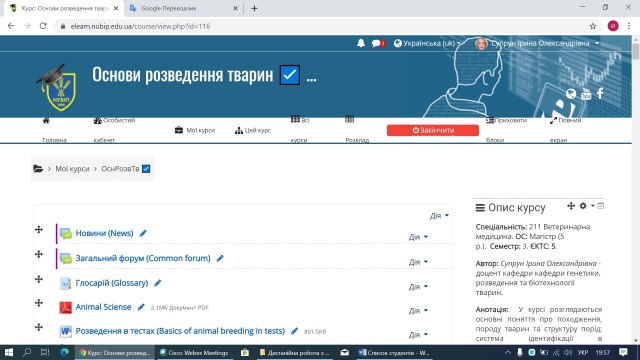
Task: Open Дія dropdown for Загальний форум
Action: tap(418, 262)
